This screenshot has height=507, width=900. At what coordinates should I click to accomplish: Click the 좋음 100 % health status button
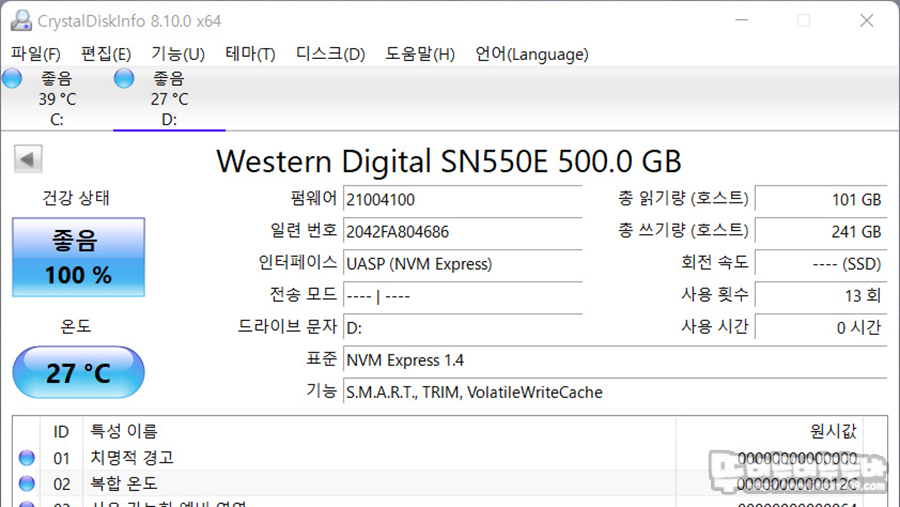pyautogui.click(x=79, y=257)
